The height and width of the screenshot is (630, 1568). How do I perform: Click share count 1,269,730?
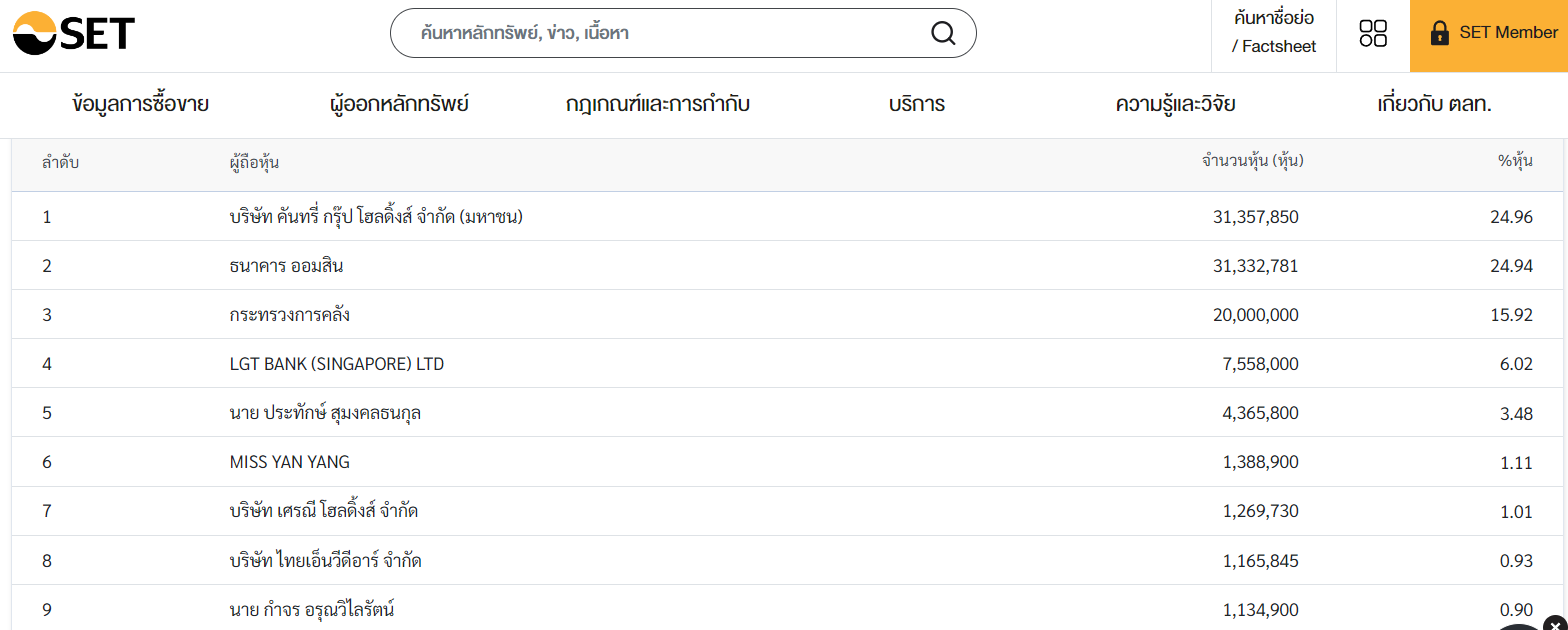click(1260, 512)
